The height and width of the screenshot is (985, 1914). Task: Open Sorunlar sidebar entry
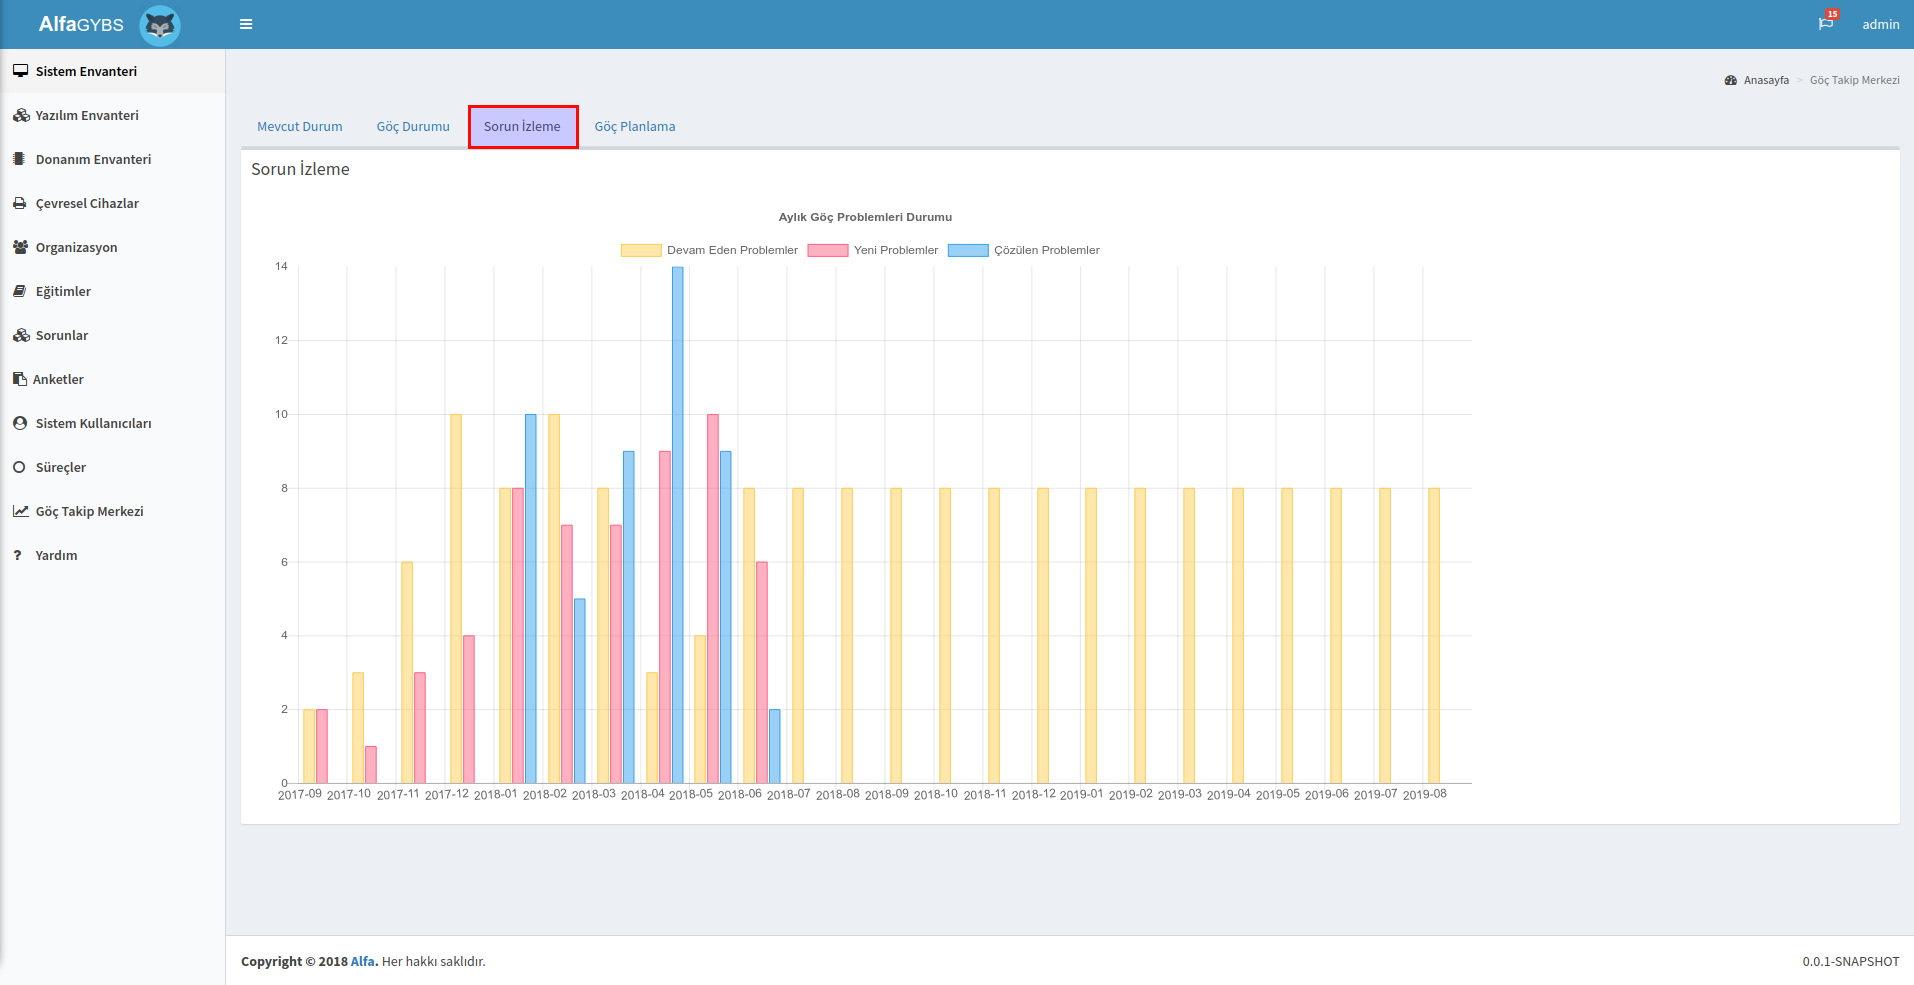[x=112, y=335]
